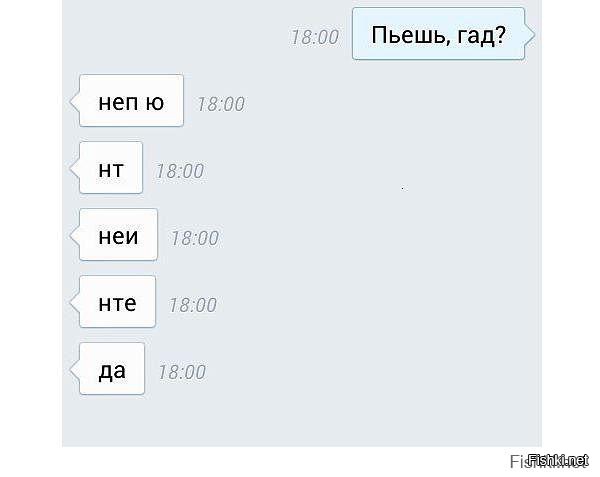Viewport: 600px width, 477px height.
Task: Click the timestamp next to "неи"
Action: (x=195, y=238)
